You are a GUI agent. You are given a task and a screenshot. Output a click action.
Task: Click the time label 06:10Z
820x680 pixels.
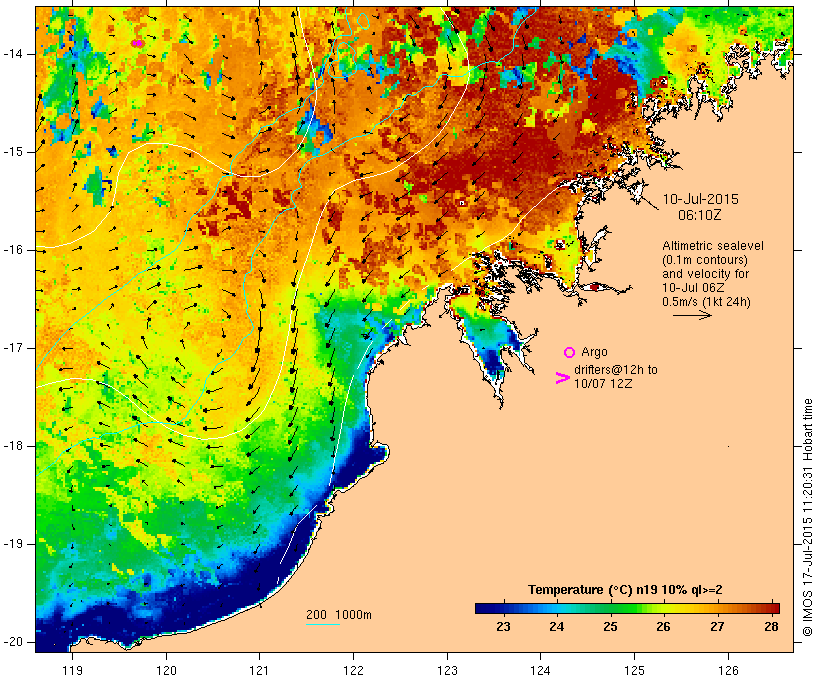(x=700, y=215)
